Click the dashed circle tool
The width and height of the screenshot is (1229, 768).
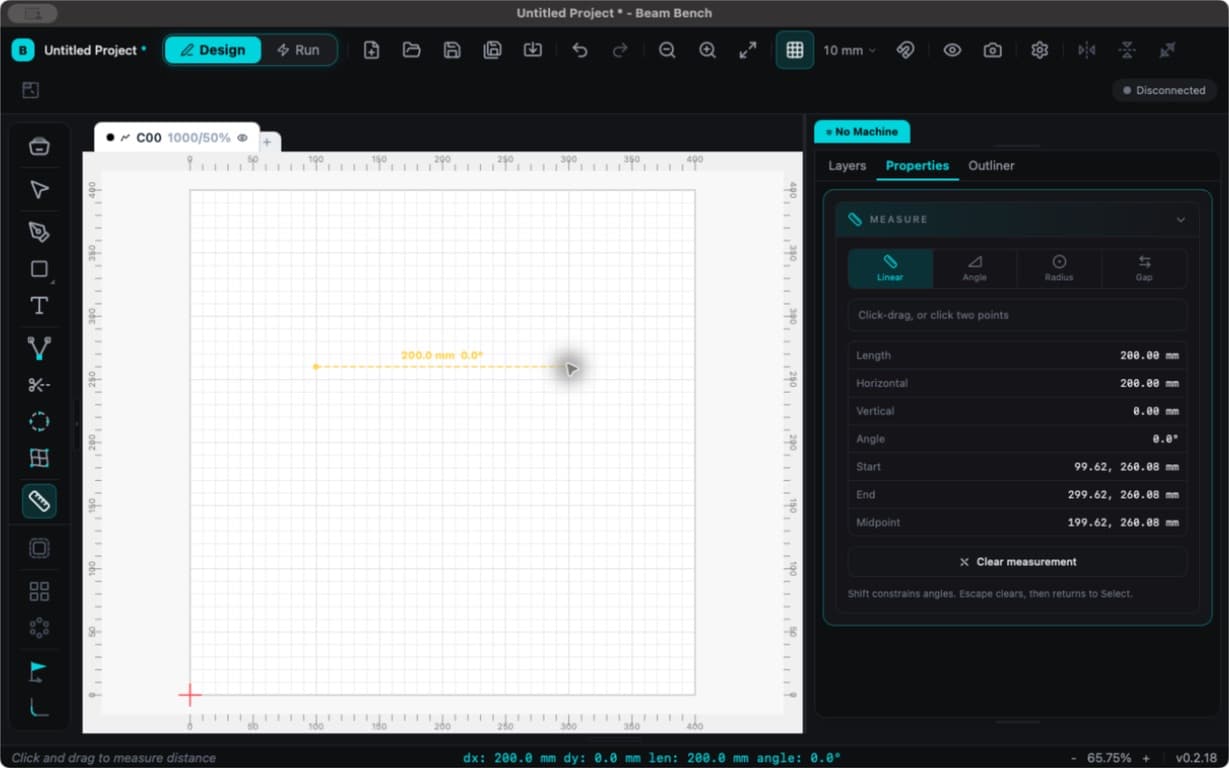[39, 421]
